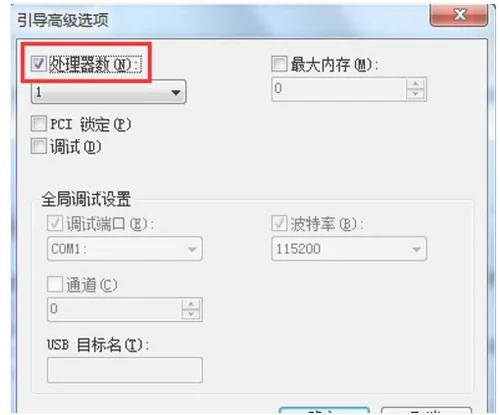
Task: Toggle the 波特率 checkbox
Action: [279, 223]
